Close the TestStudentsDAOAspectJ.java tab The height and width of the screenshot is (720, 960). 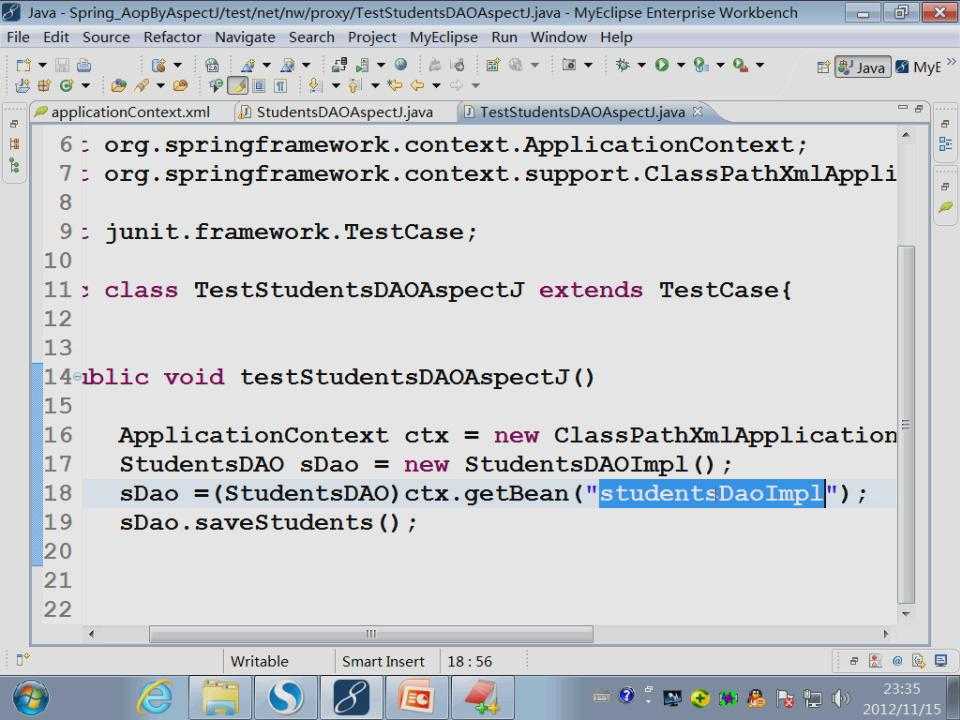[697, 111]
